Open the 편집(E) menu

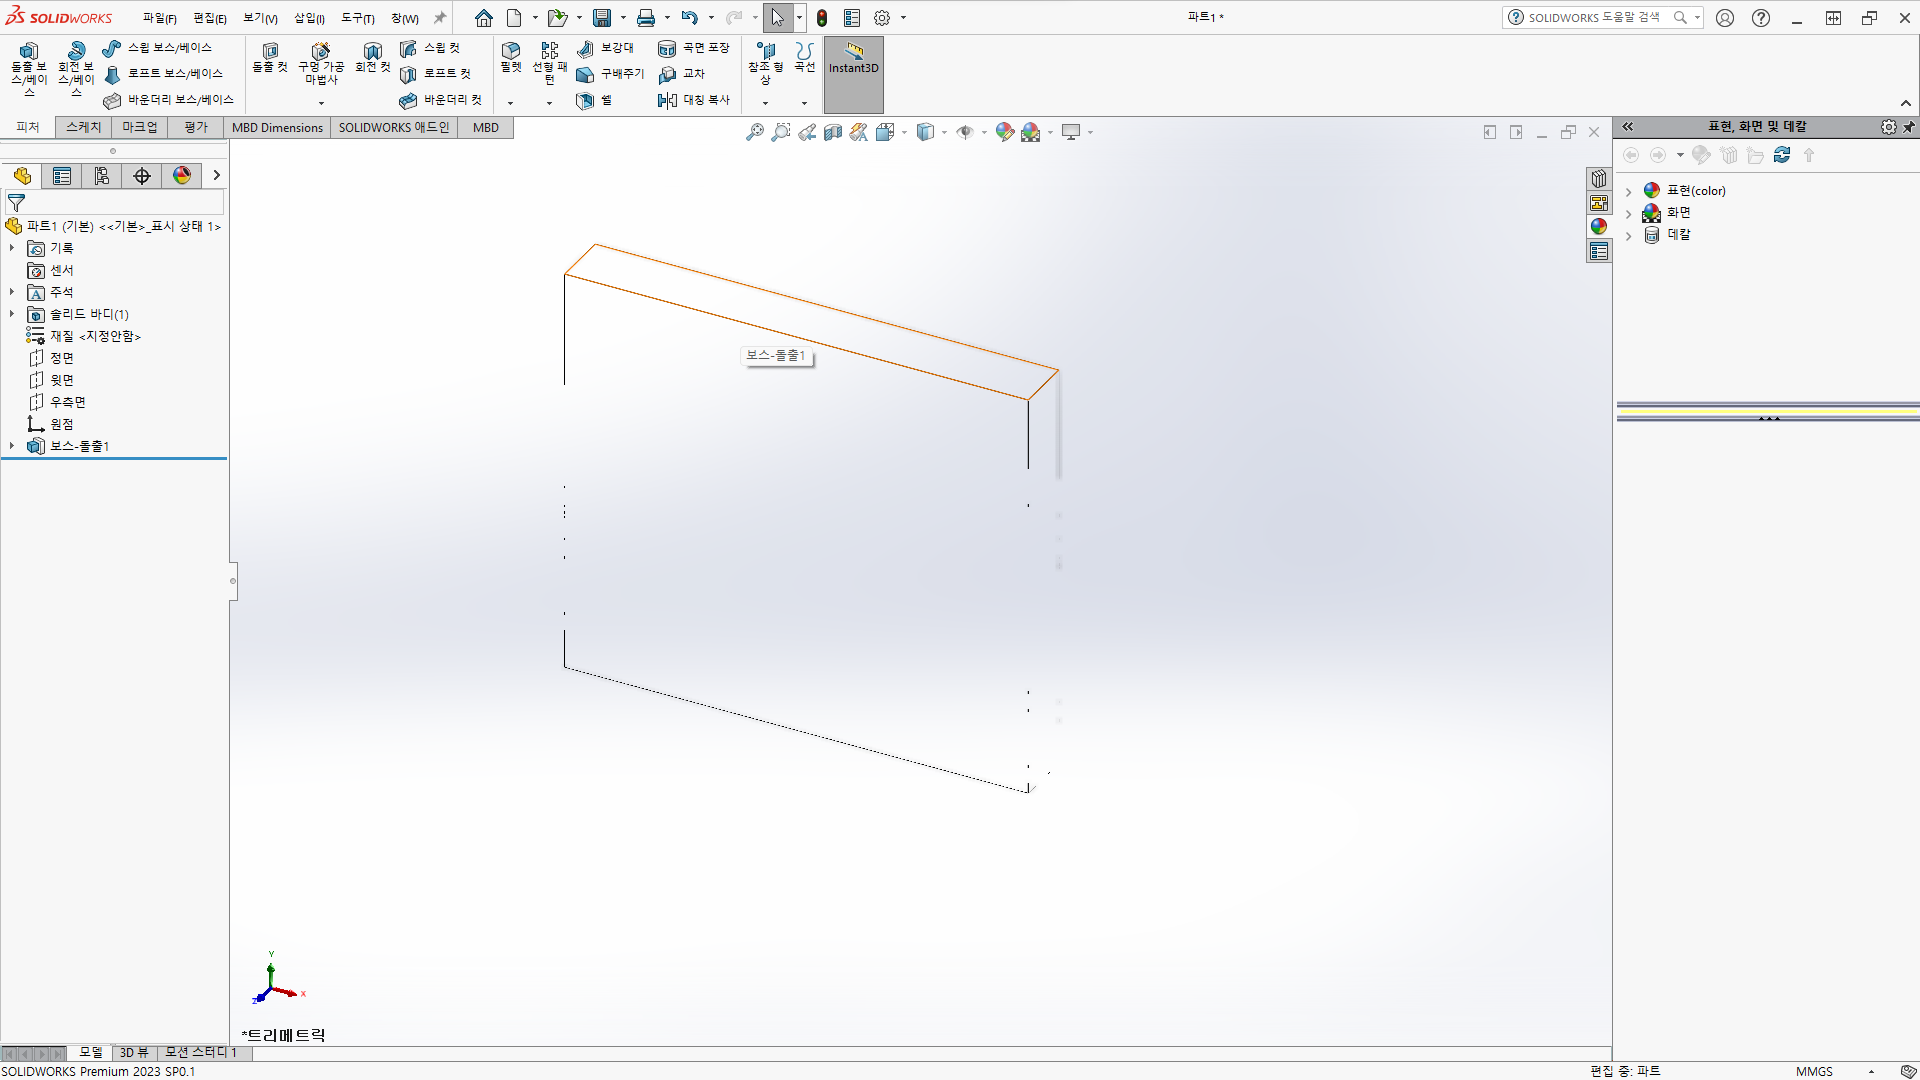pyautogui.click(x=210, y=18)
